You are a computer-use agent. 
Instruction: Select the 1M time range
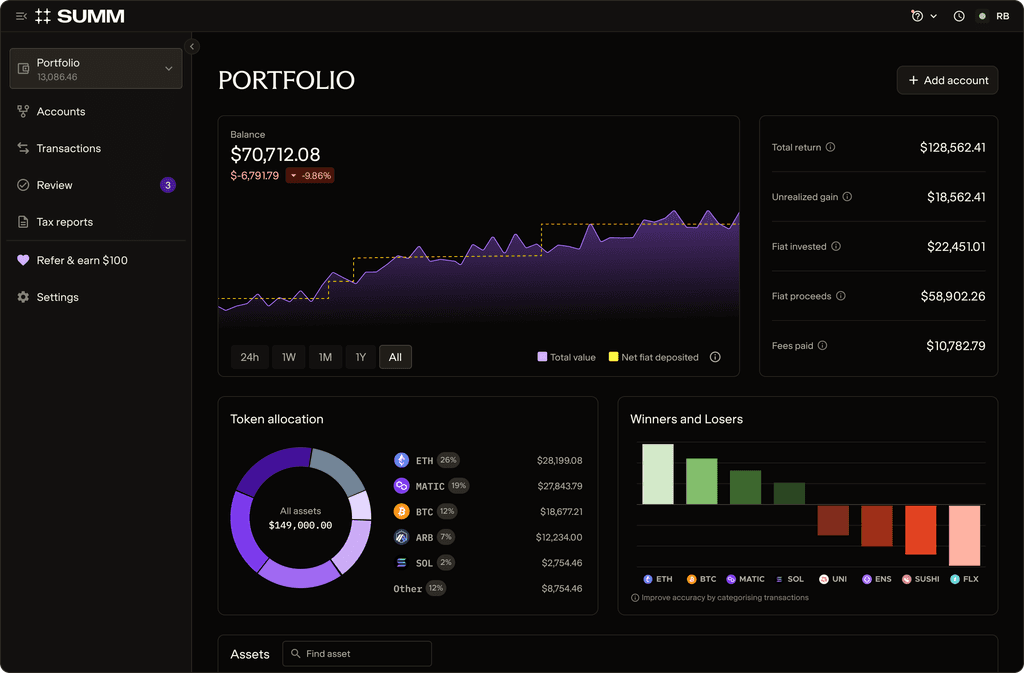point(325,357)
